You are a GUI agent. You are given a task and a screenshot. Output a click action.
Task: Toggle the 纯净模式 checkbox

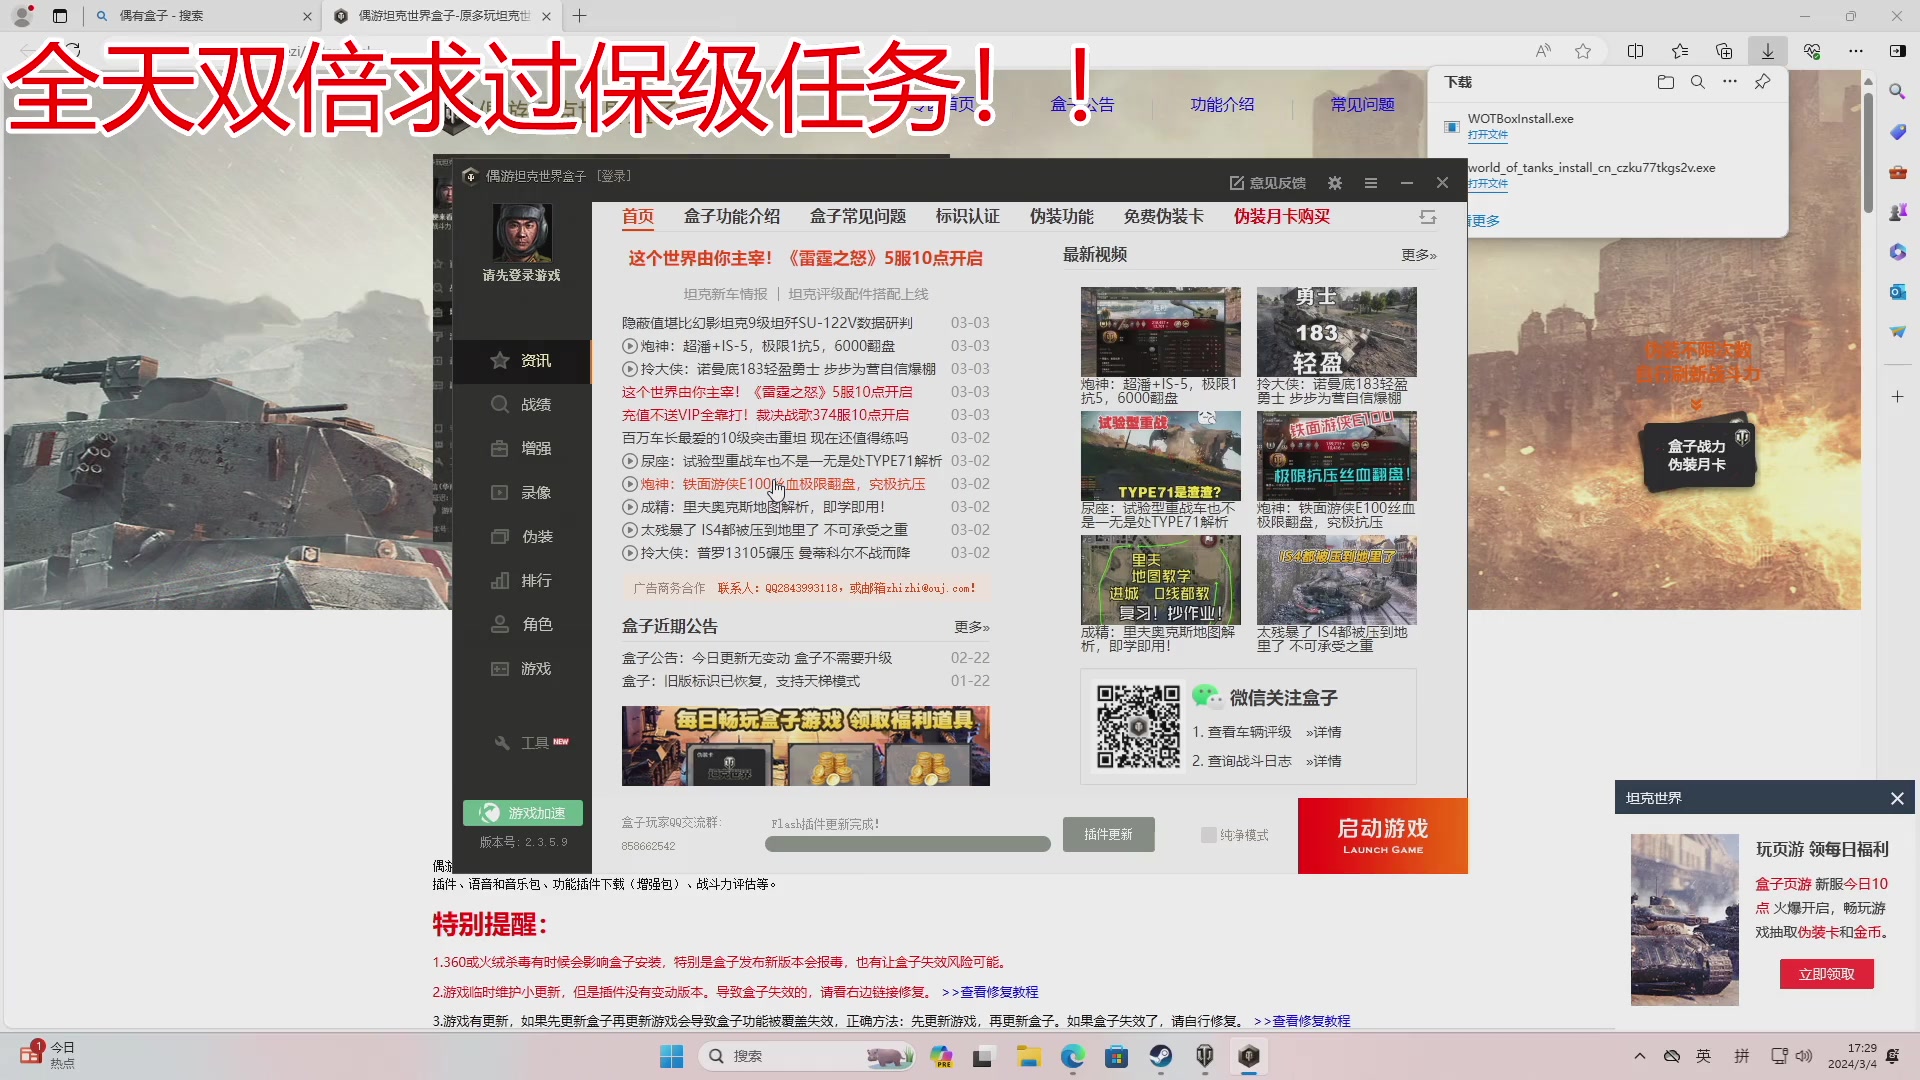coord(1208,835)
